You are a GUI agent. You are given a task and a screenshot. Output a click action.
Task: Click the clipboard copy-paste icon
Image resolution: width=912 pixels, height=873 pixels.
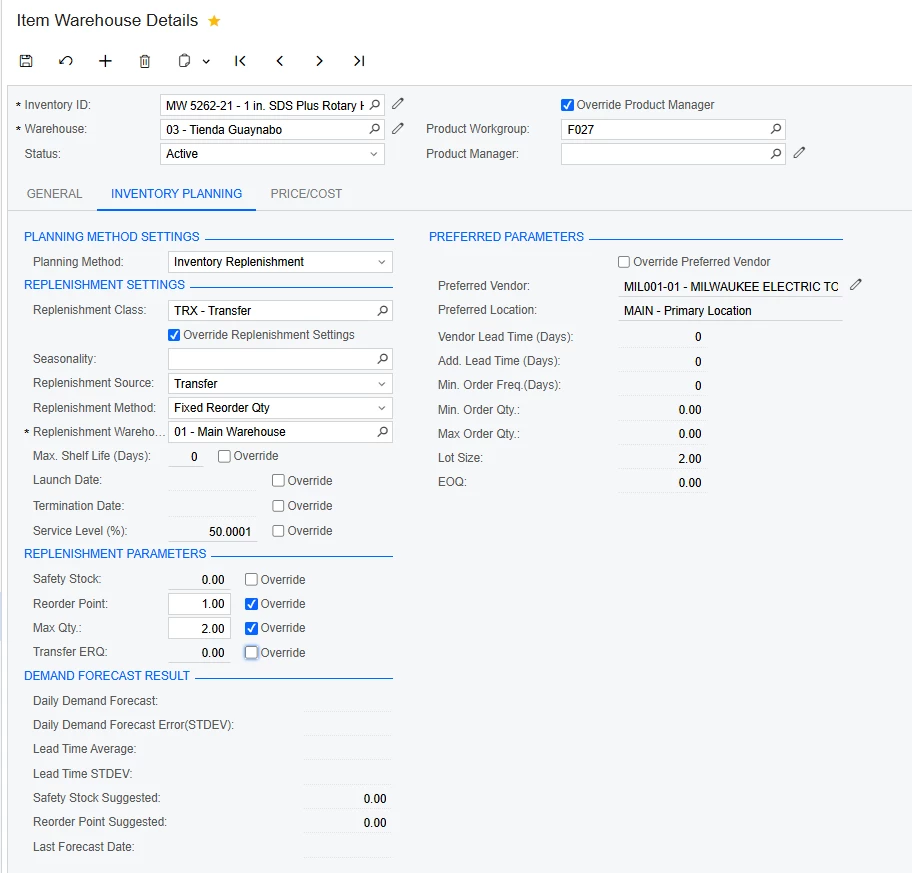pos(184,60)
